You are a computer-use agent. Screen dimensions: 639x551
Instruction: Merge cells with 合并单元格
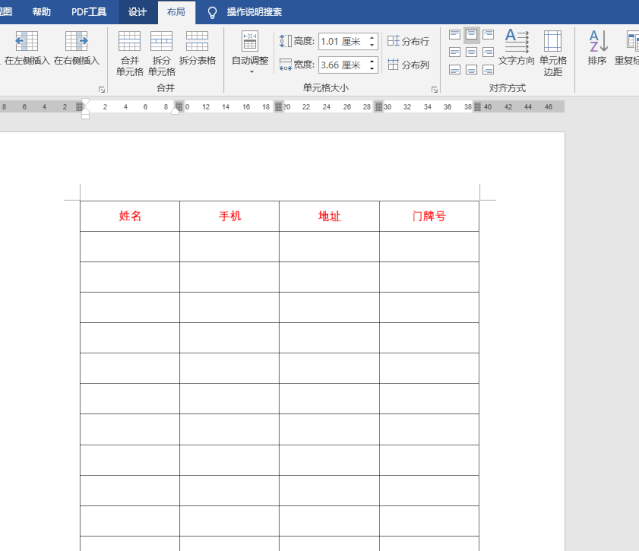point(130,53)
